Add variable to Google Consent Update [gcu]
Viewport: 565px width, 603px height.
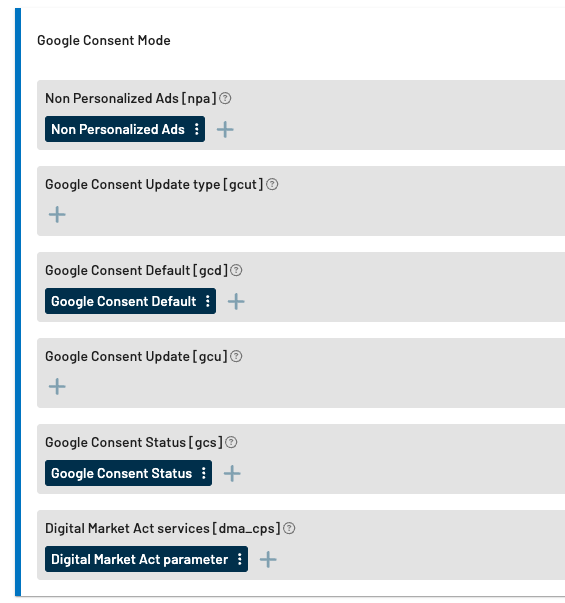pyautogui.click(x=57, y=386)
